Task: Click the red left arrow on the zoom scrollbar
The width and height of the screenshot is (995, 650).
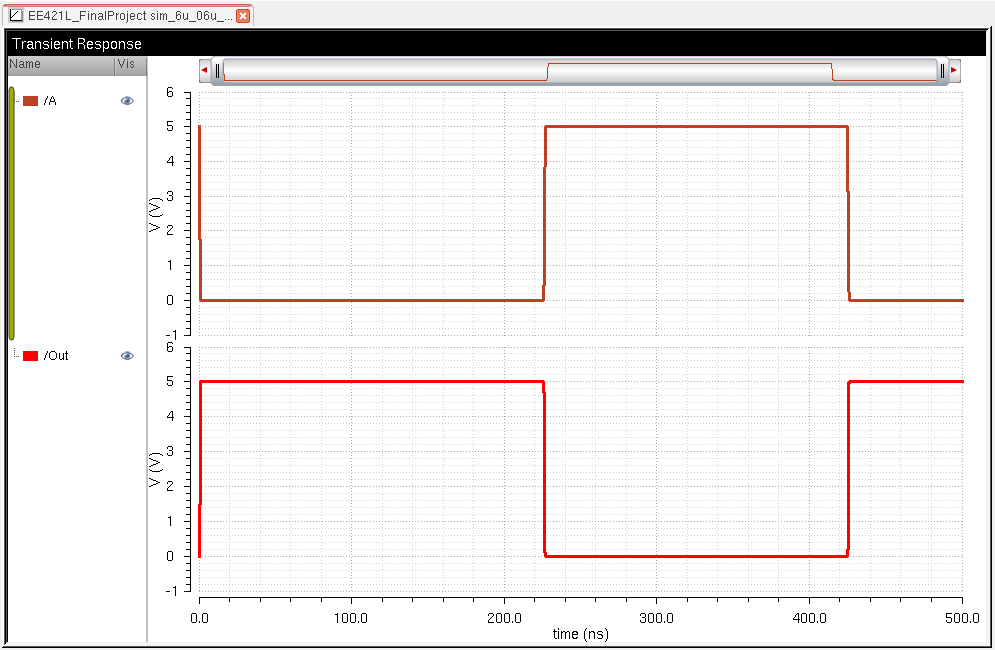Action: coord(204,70)
